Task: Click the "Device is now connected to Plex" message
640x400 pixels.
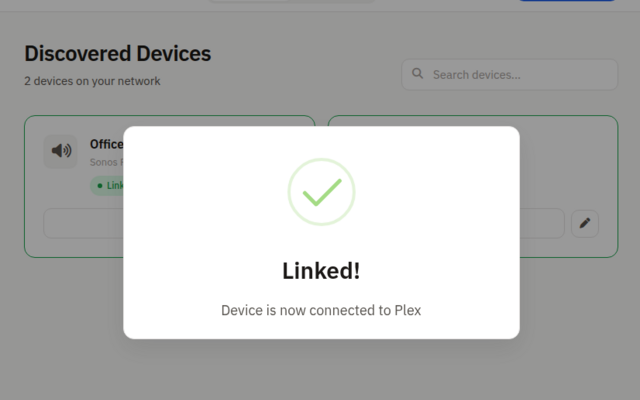Action: [321, 310]
